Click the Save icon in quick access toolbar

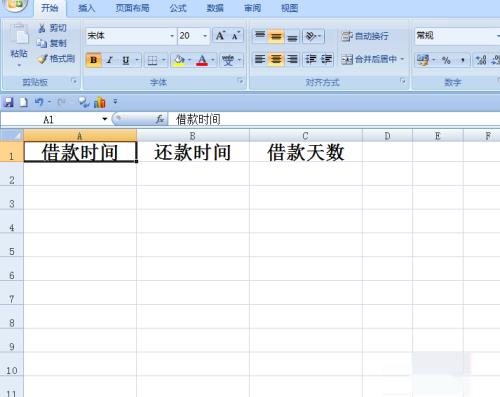8,102
